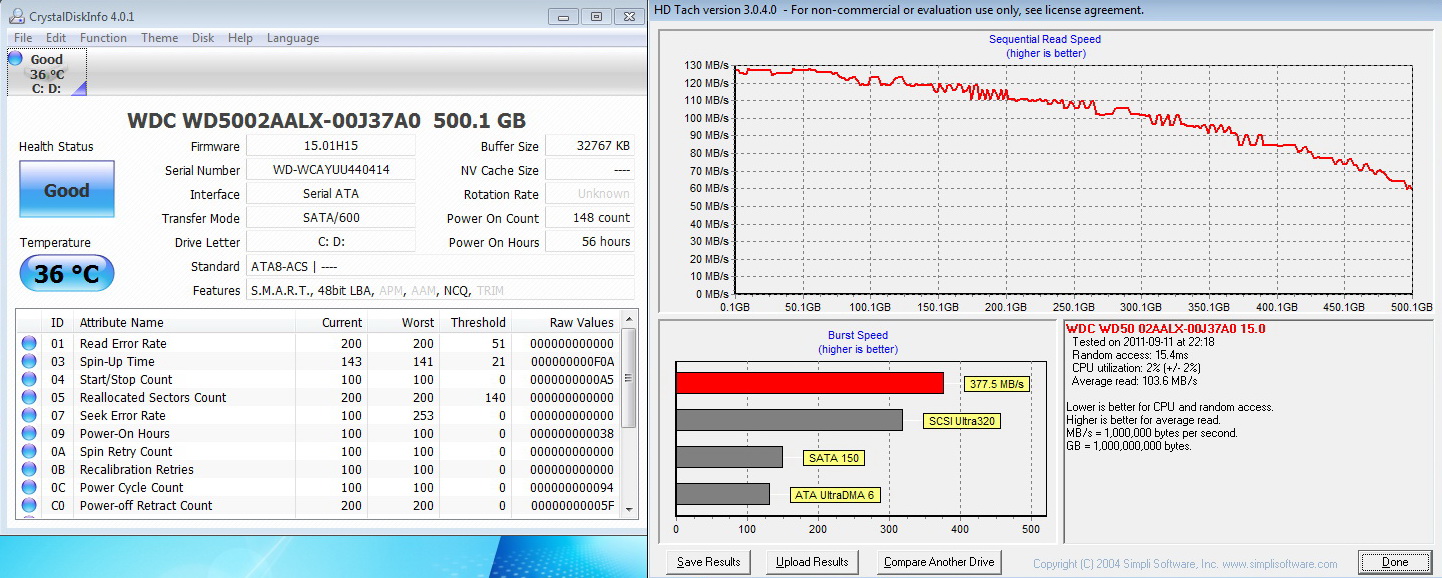1442x578 pixels.
Task: Click the Attribute Name column header
Action: 184,323
